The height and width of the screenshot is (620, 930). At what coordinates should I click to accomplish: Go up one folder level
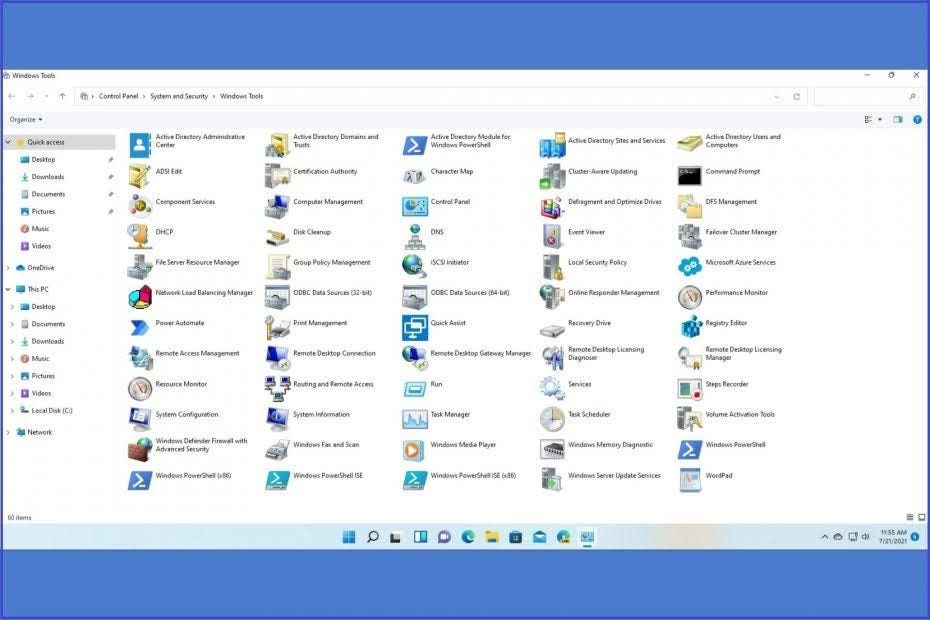[x=62, y=96]
